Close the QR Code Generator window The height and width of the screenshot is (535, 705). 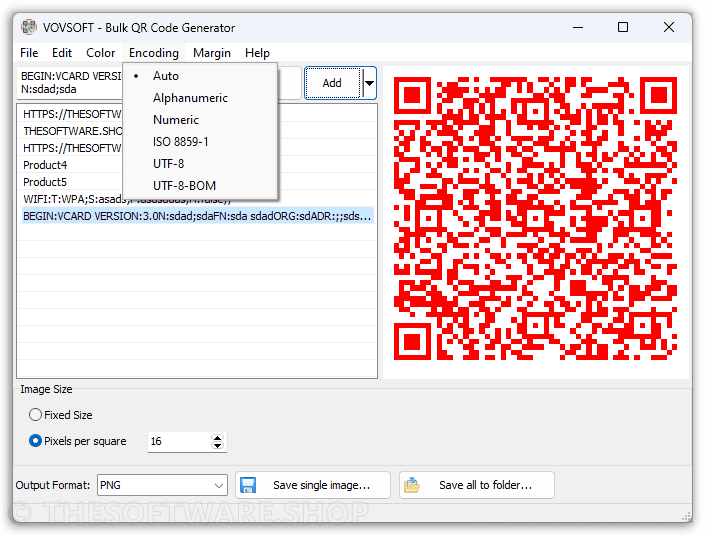tap(669, 27)
